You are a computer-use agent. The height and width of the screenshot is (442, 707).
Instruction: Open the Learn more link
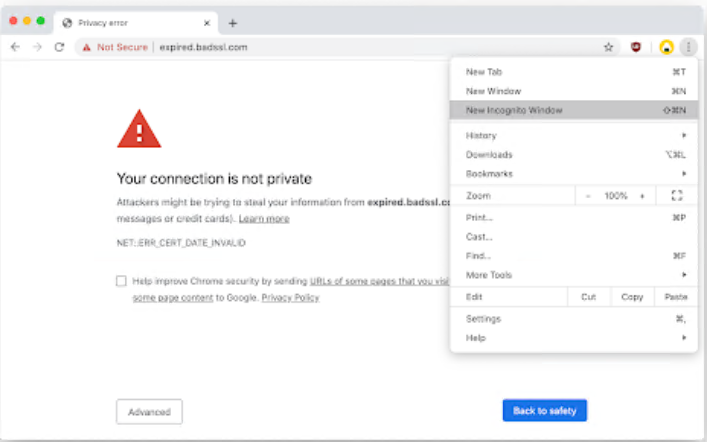[264, 219]
